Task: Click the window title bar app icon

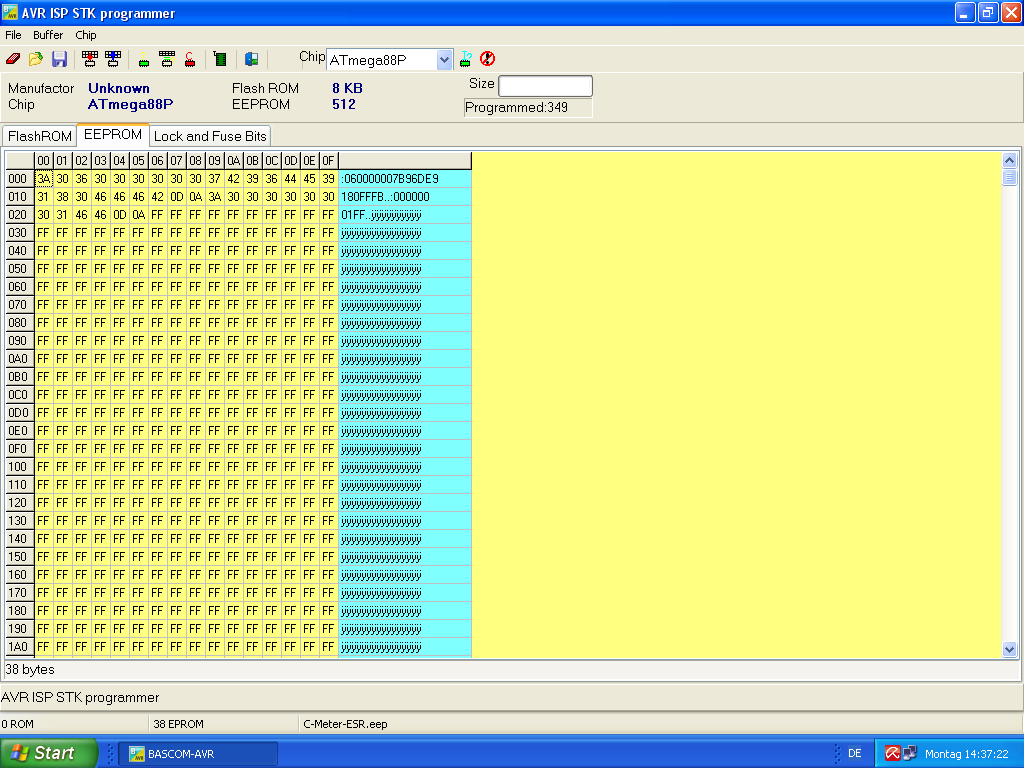Action: [10, 12]
